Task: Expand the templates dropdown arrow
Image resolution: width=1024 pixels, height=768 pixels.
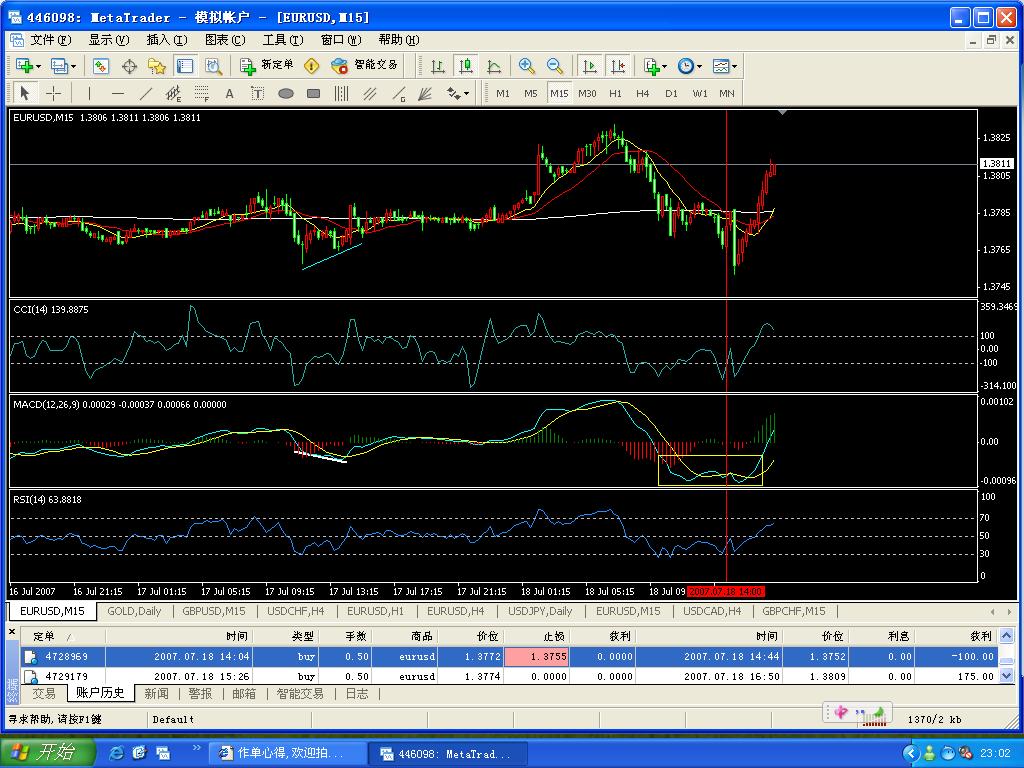Action: [735, 66]
